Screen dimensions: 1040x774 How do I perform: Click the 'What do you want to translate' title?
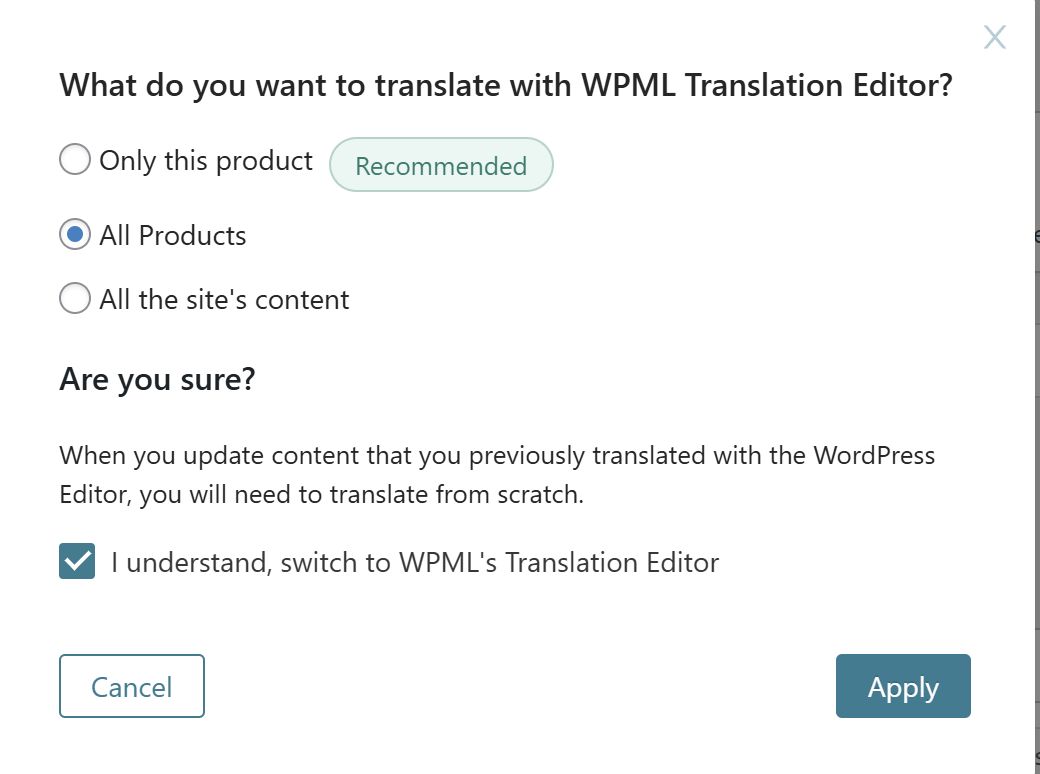pos(505,85)
